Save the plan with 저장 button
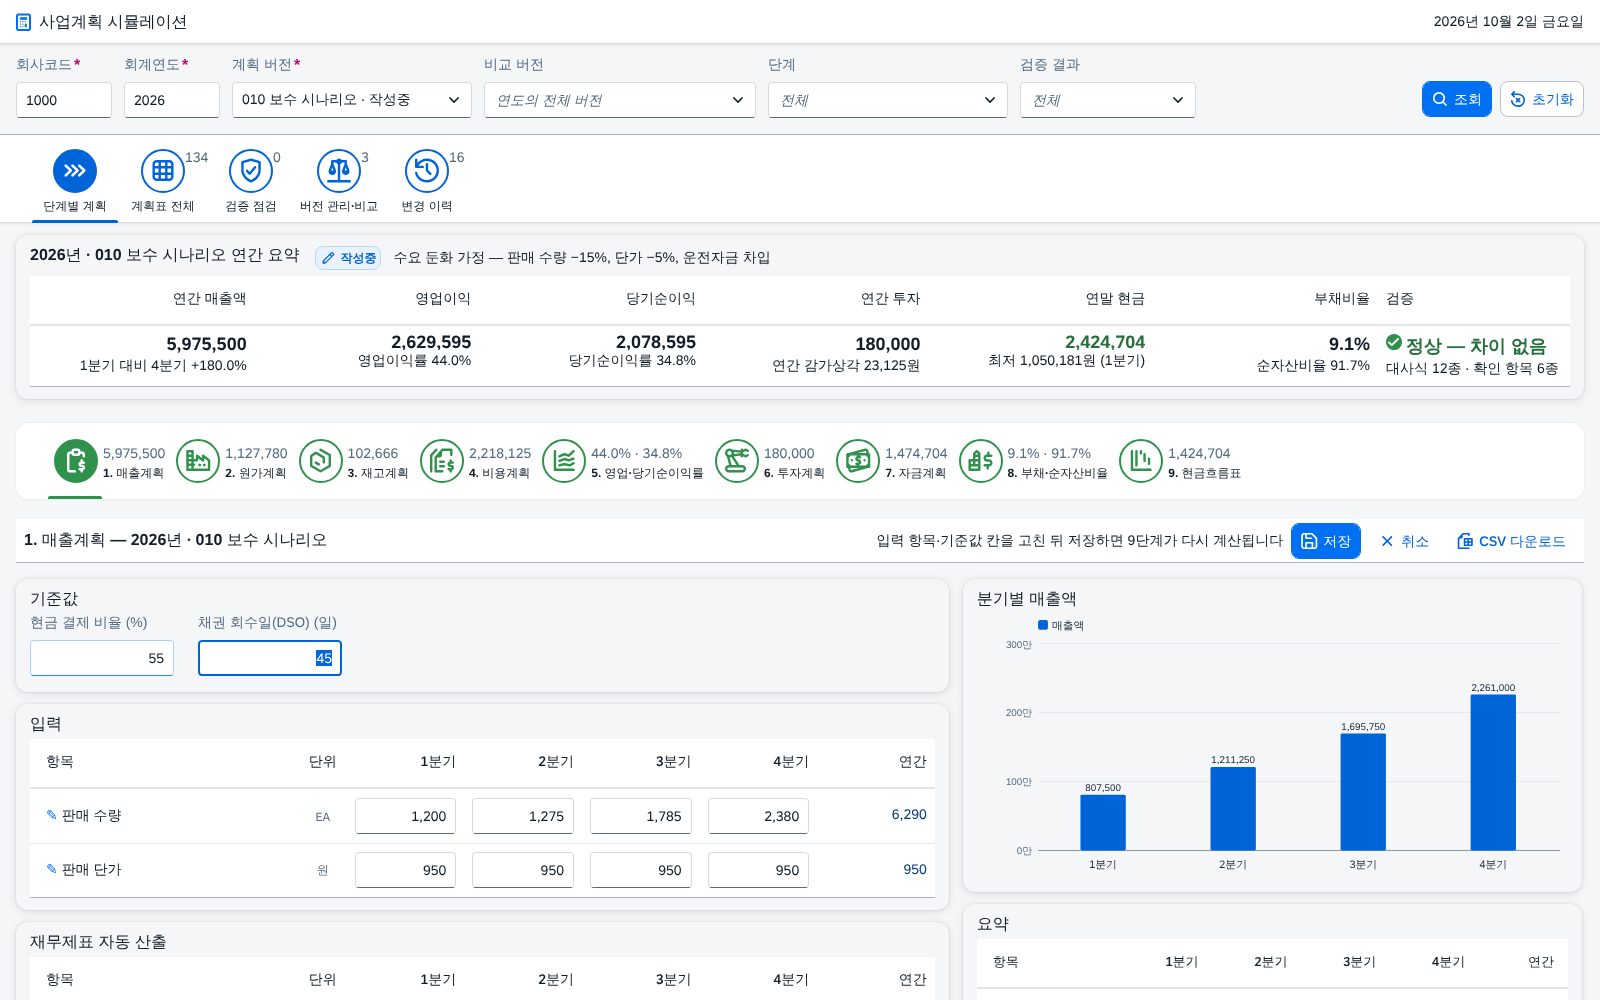 (1326, 541)
